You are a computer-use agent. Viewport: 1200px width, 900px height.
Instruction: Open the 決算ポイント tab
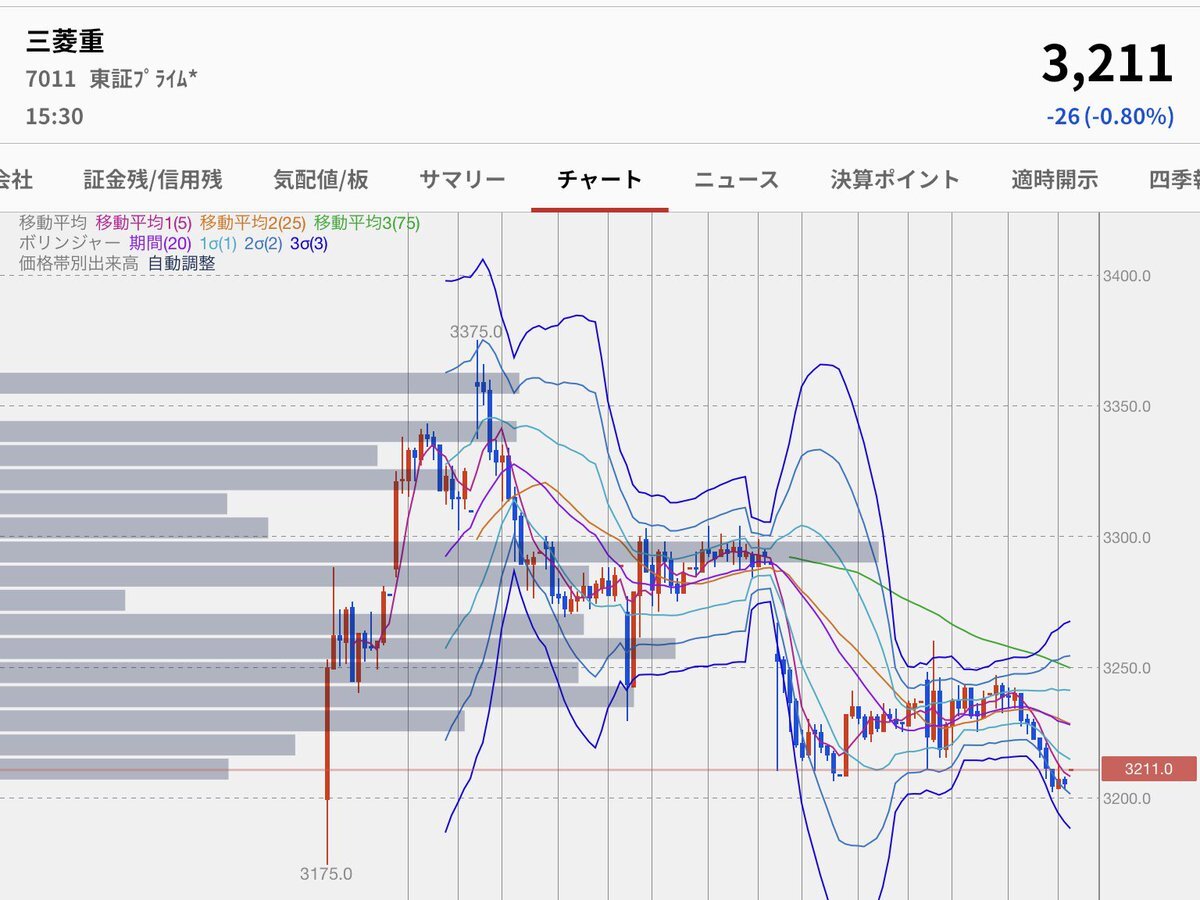(x=895, y=180)
